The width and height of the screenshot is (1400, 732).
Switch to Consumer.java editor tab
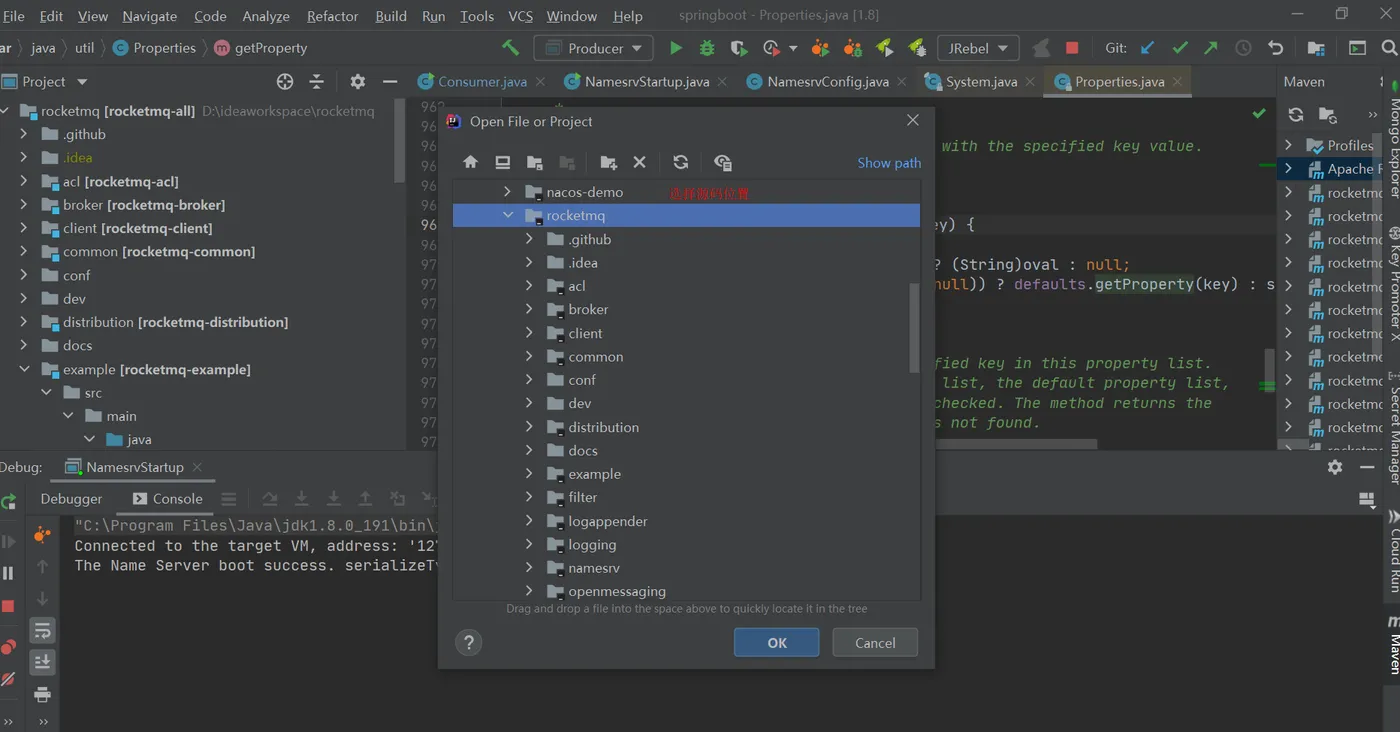coord(481,82)
